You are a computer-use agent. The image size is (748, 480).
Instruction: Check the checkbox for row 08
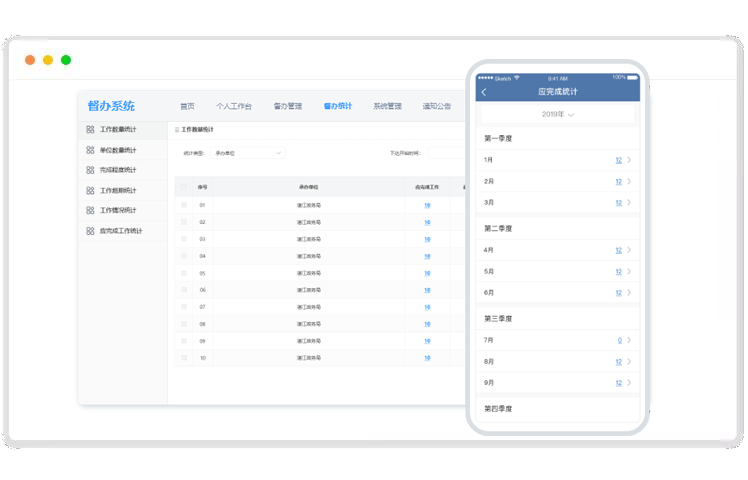[x=184, y=323]
